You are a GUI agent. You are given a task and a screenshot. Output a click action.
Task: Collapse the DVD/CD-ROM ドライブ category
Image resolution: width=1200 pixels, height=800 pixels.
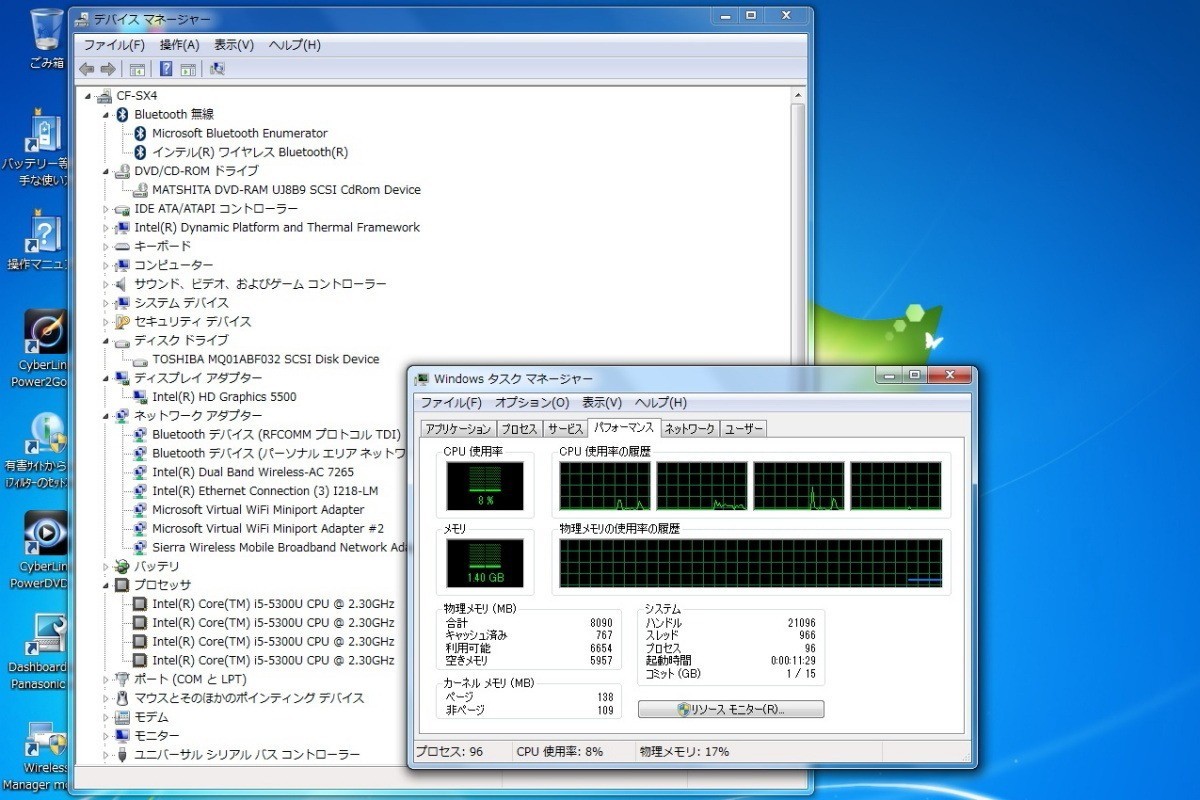coord(107,171)
